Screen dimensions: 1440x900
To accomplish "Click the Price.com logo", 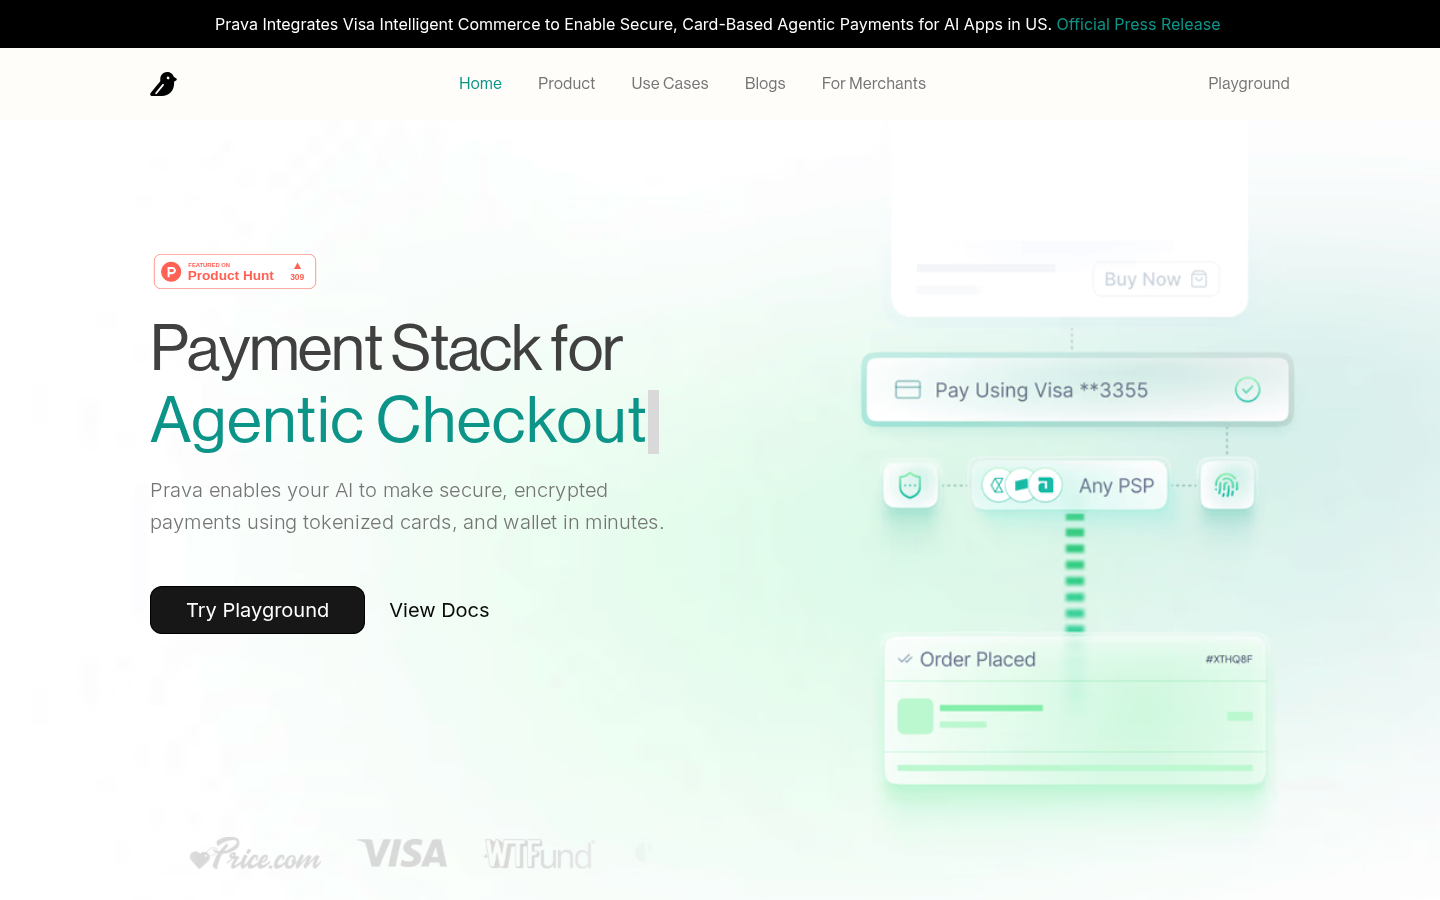I will (255, 853).
